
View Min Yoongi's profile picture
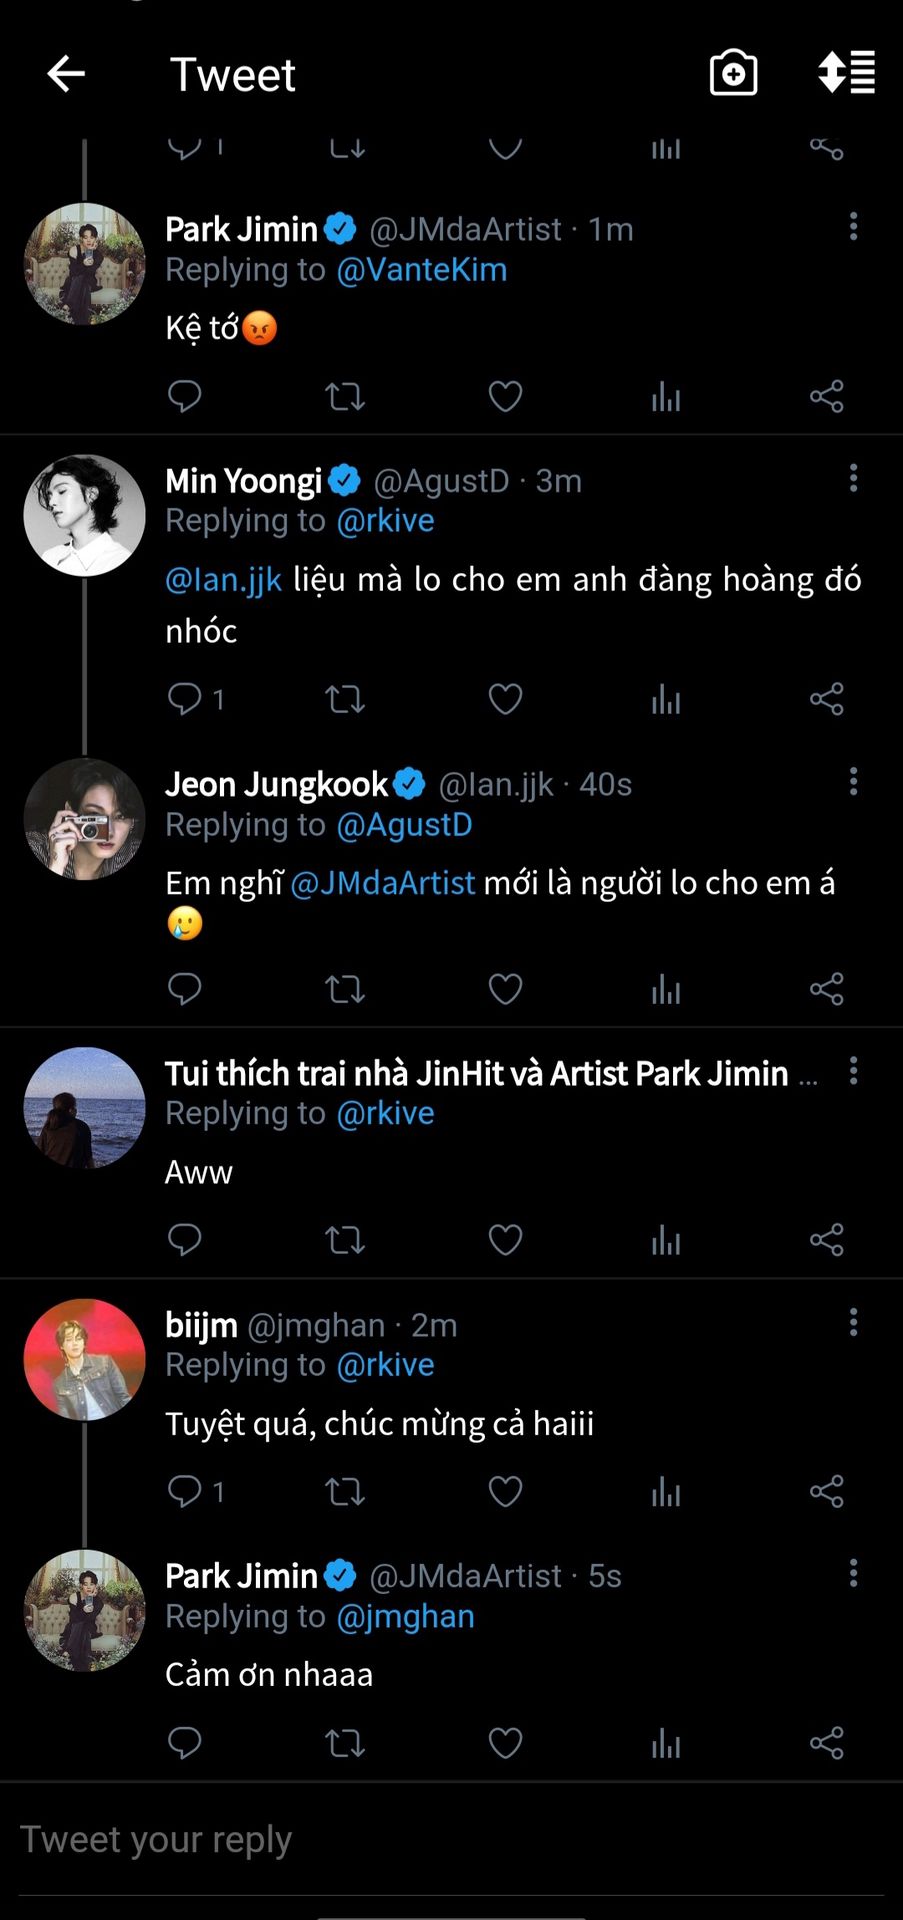tap(85, 515)
